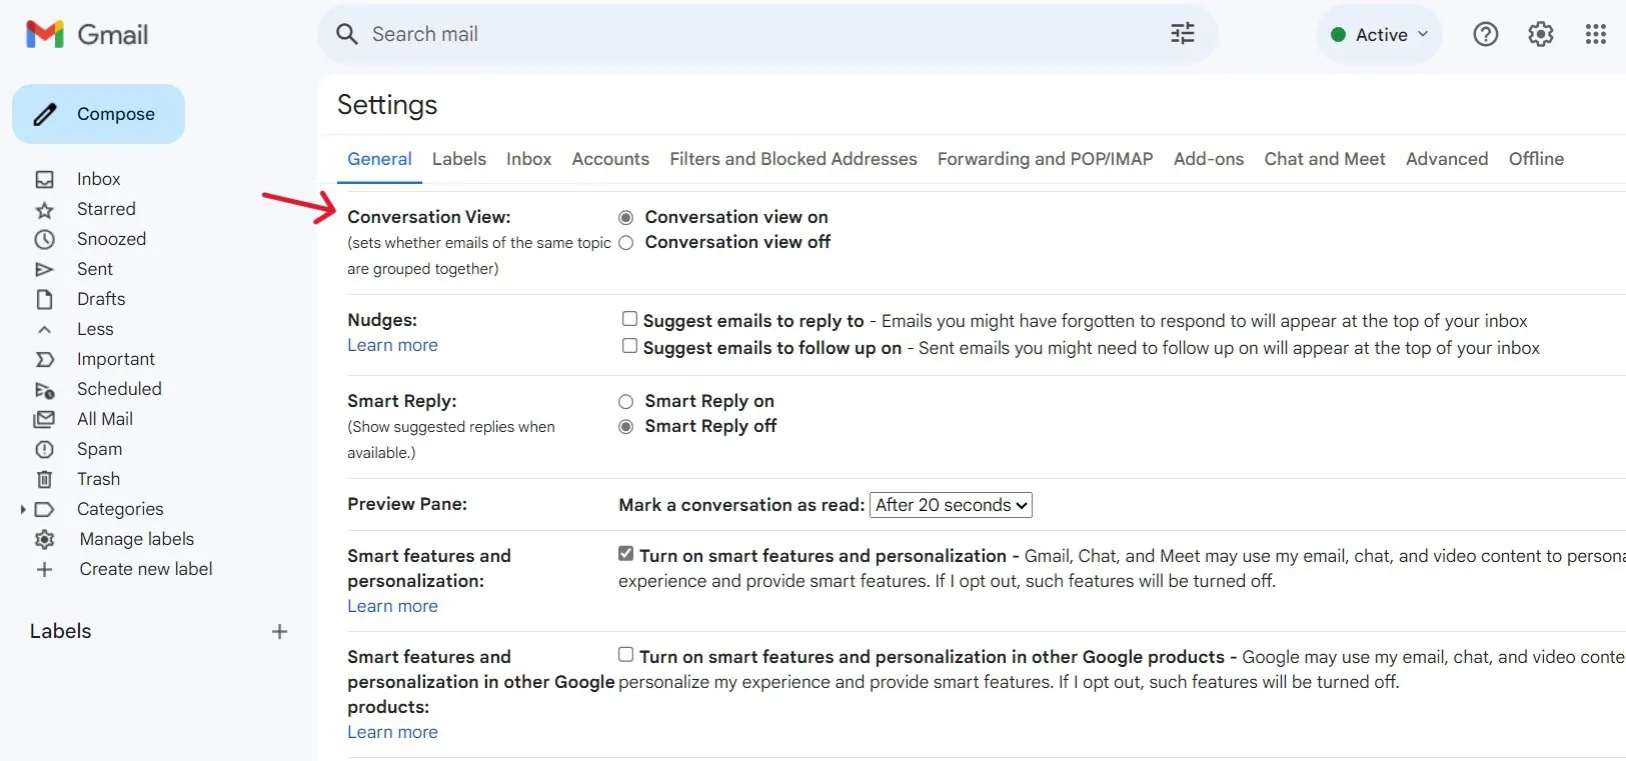
Task: Select Smart Reply on
Action: tap(626, 402)
